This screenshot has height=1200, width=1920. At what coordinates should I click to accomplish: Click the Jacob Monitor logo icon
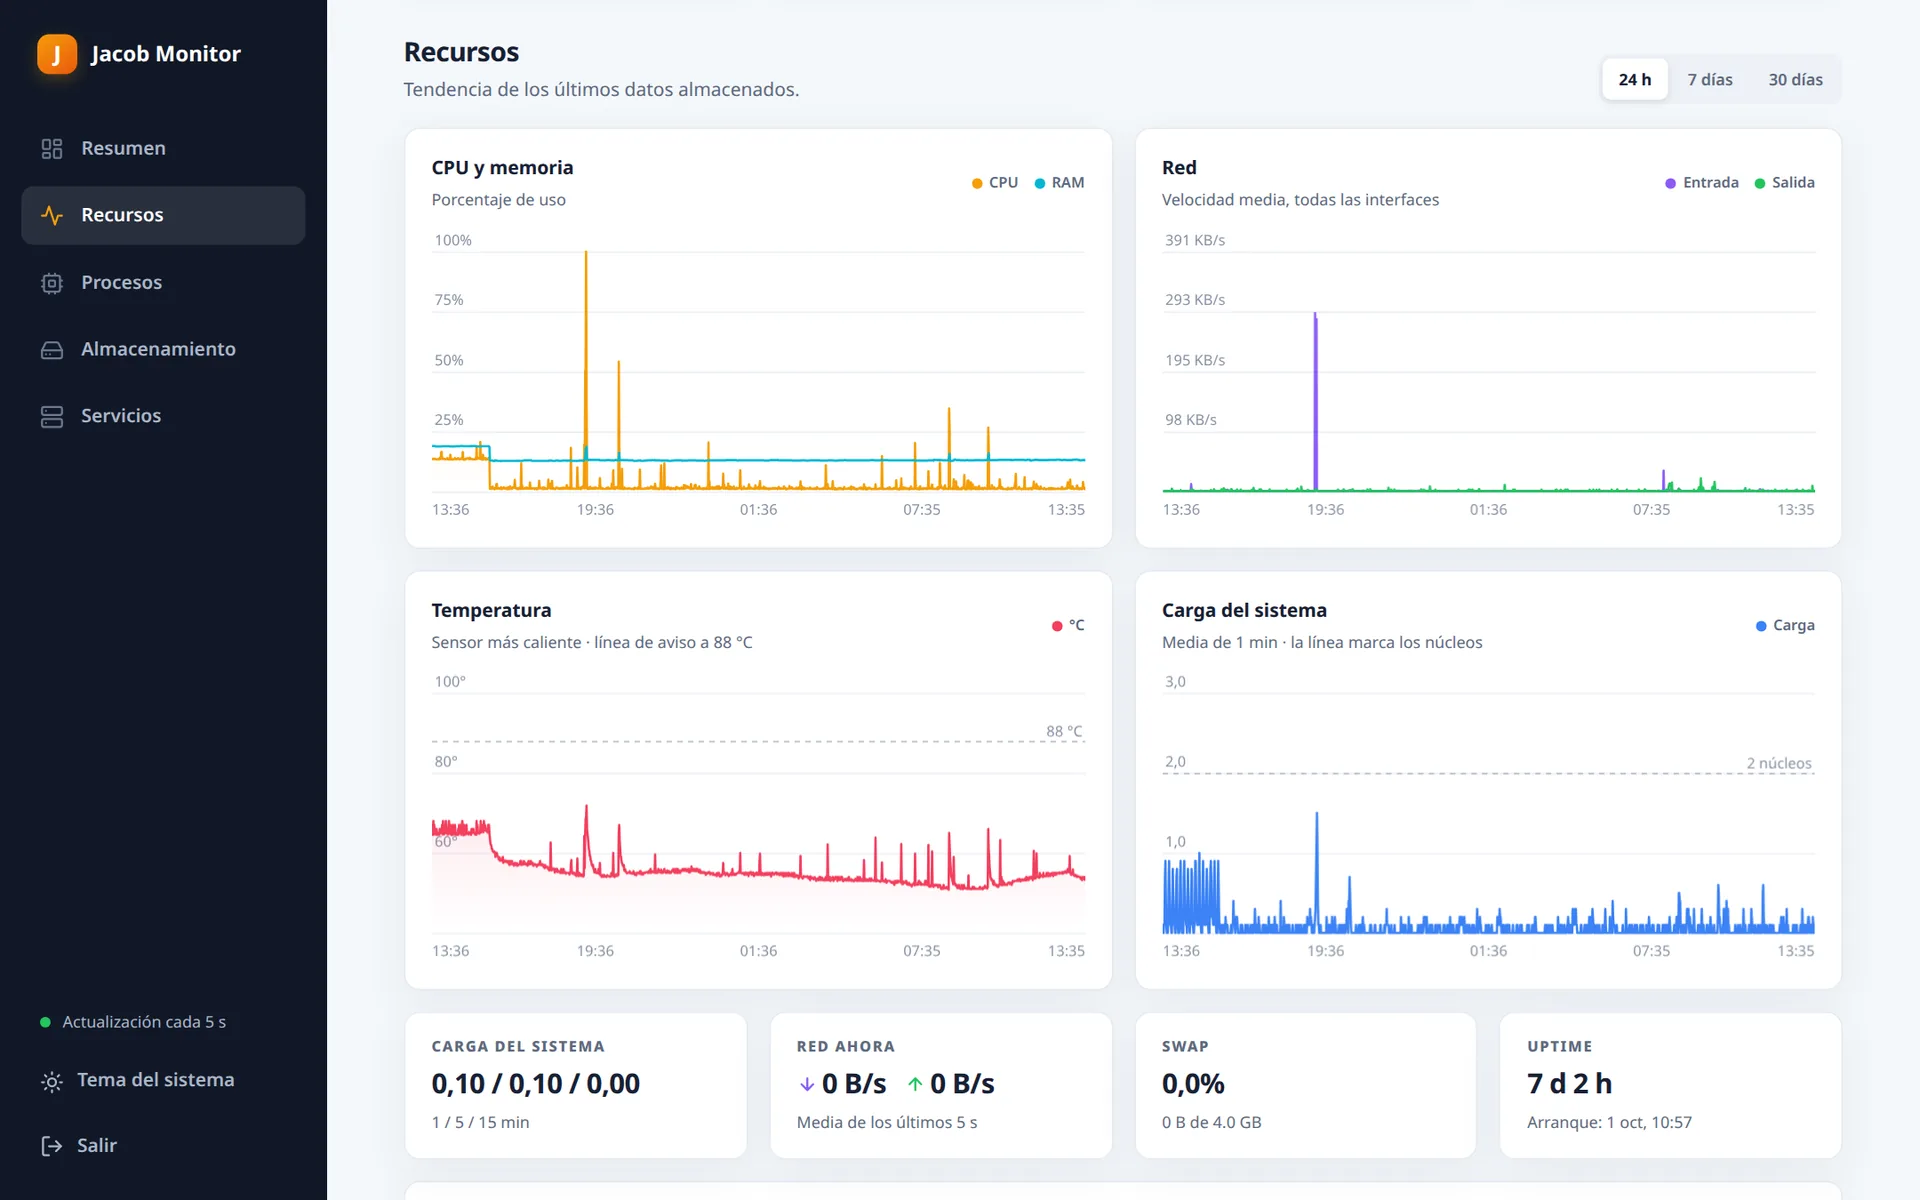point(57,54)
